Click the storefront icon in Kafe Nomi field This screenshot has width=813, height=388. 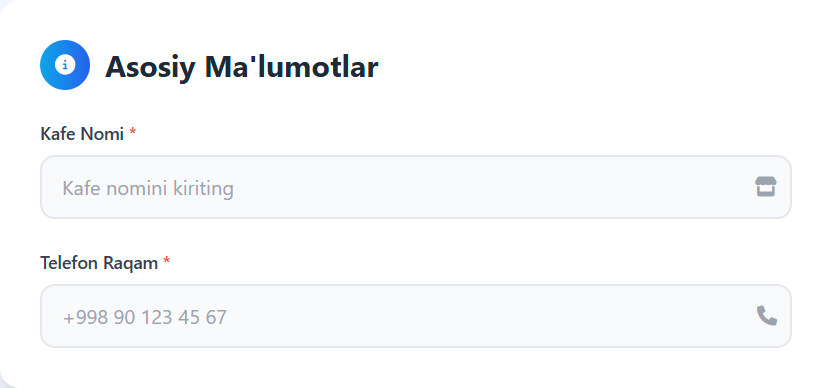(x=765, y=187)
